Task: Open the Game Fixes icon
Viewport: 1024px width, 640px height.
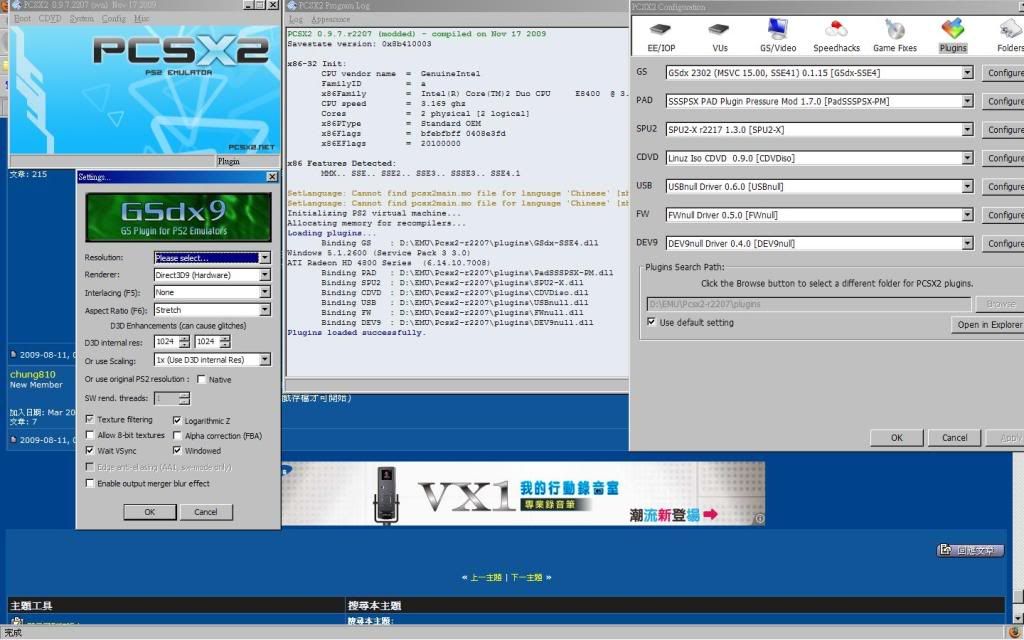Action: pyautogui.click(x=895, y=35)
